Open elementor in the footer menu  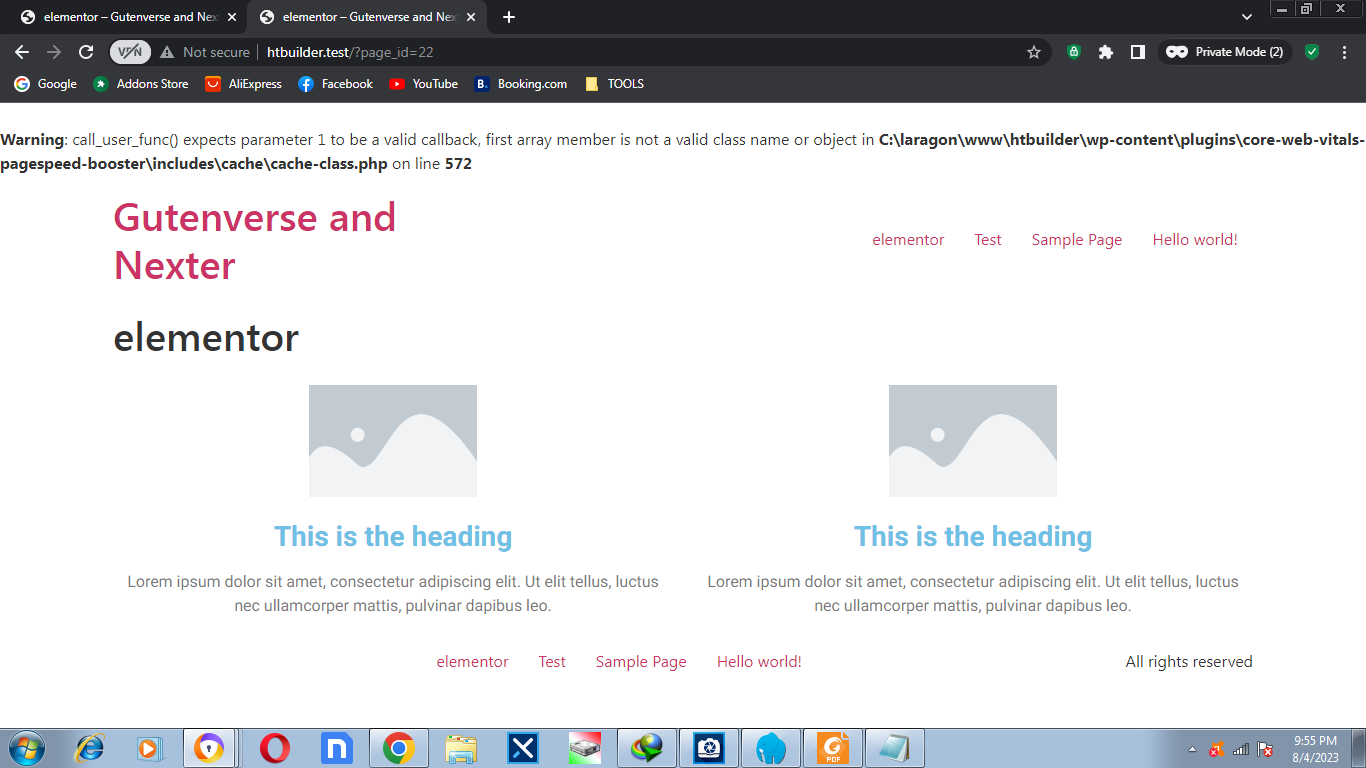(472, 662)
